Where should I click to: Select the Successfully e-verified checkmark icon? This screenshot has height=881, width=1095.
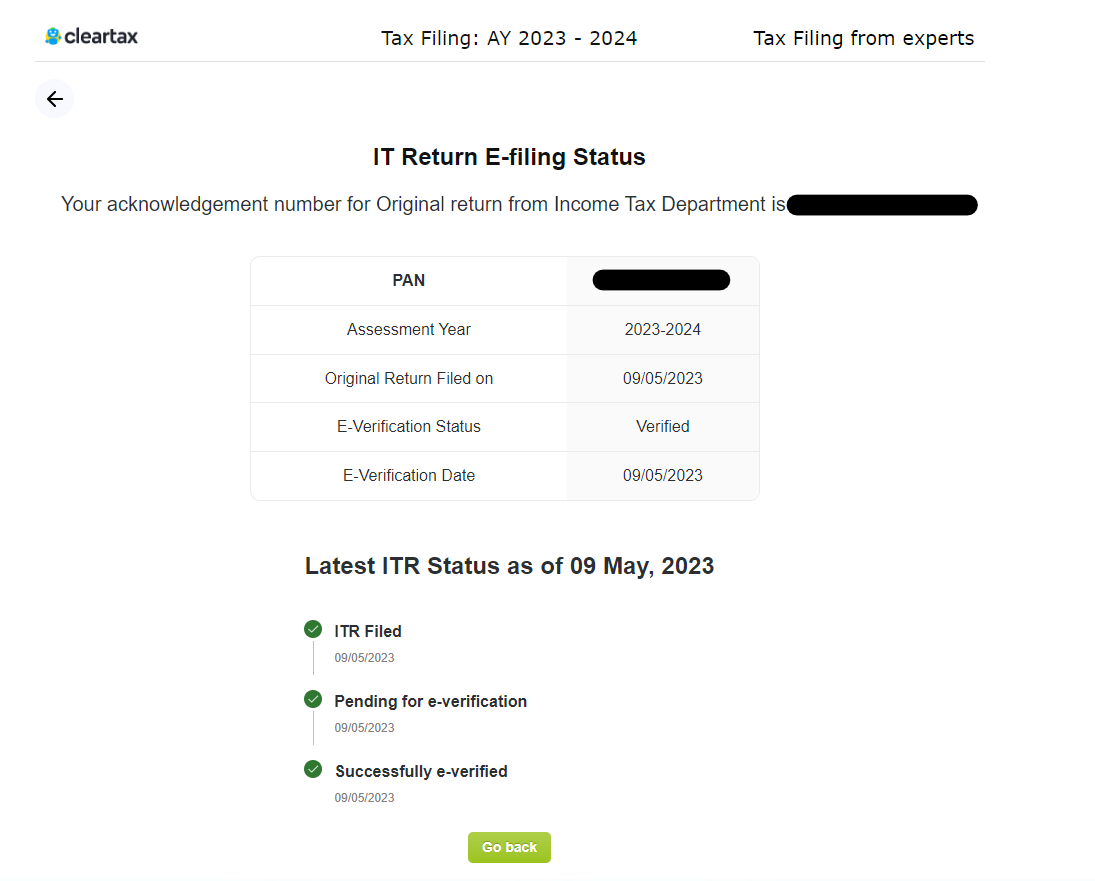313,770
